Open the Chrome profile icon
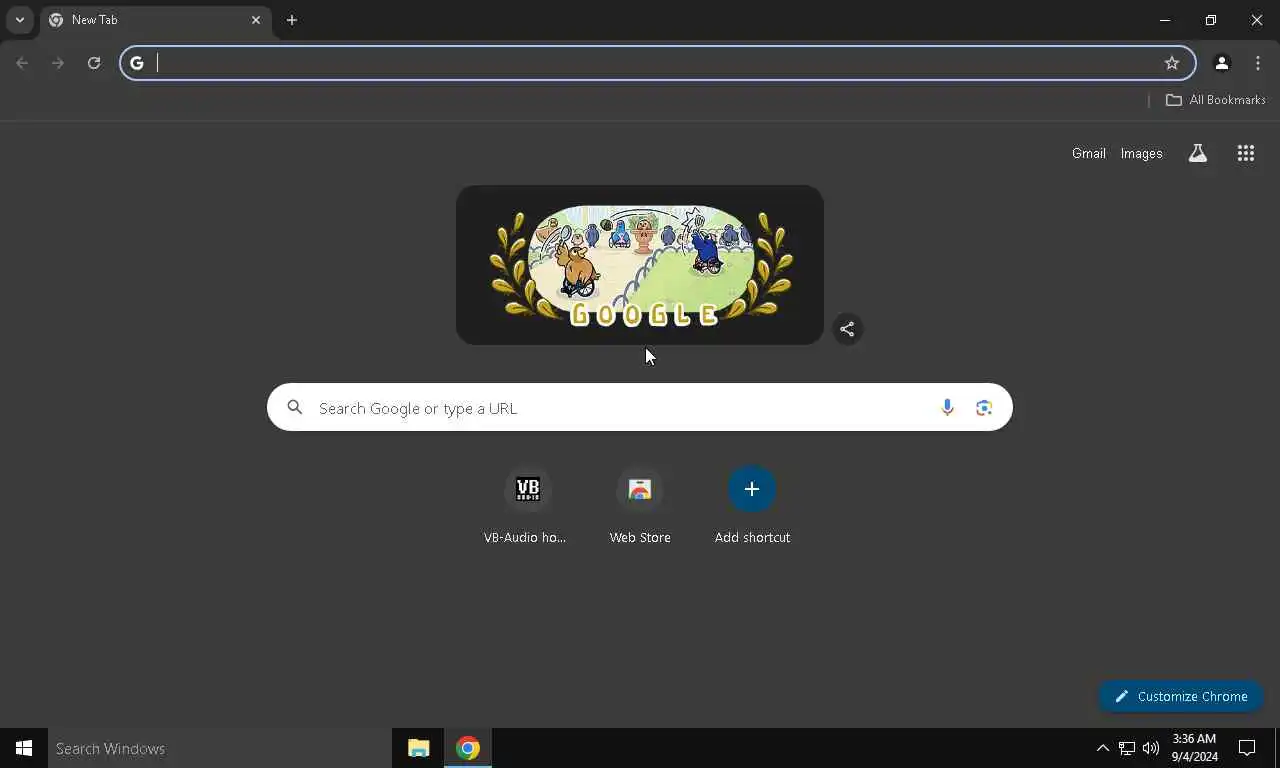The image size is (1280, 768). point(1221,63)
